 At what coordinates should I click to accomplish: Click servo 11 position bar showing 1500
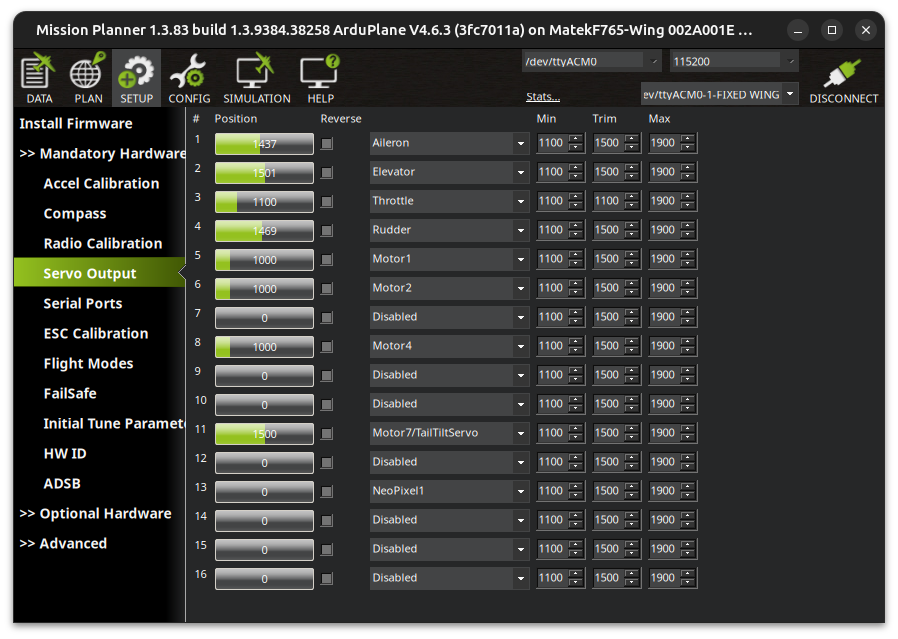click(x=264, y=433)
